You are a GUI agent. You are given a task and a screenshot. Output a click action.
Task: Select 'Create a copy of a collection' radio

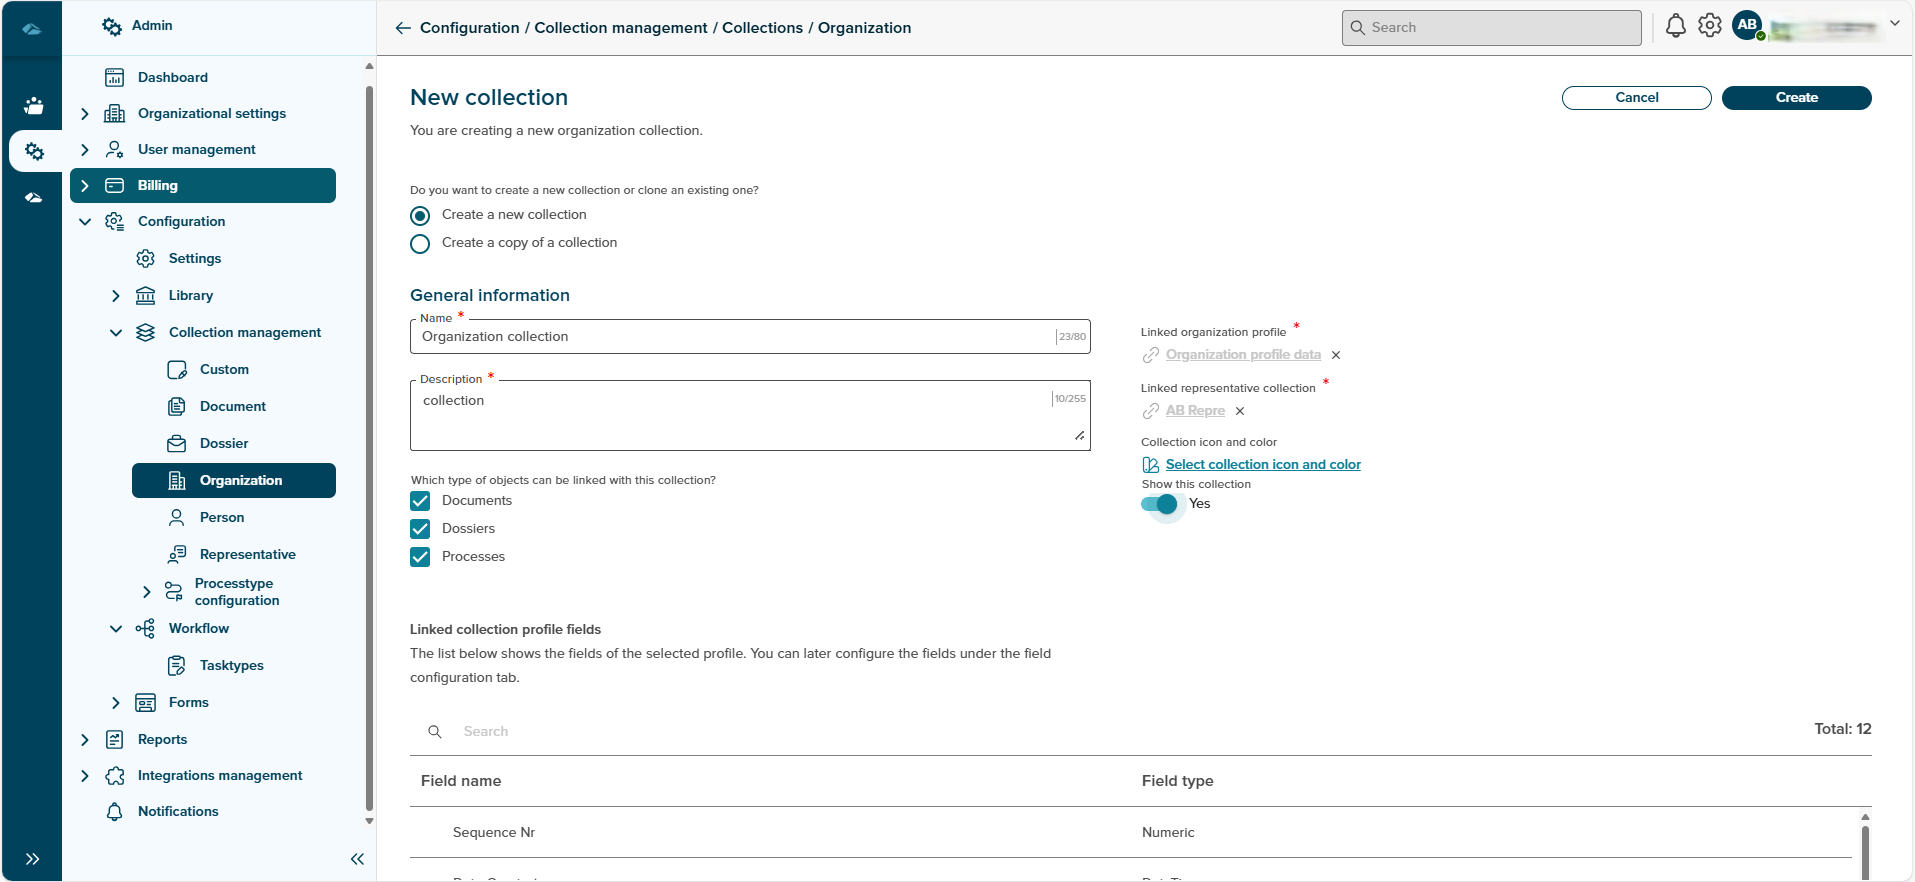[x=421, y=244]
